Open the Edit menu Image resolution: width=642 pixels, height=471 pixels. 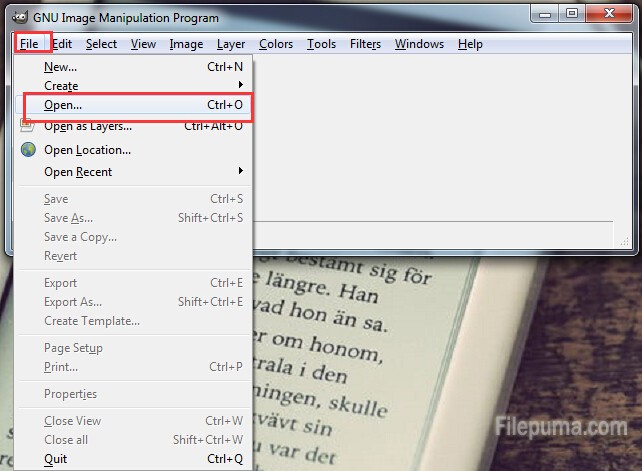pyautogui.click(x=62, y=44)
